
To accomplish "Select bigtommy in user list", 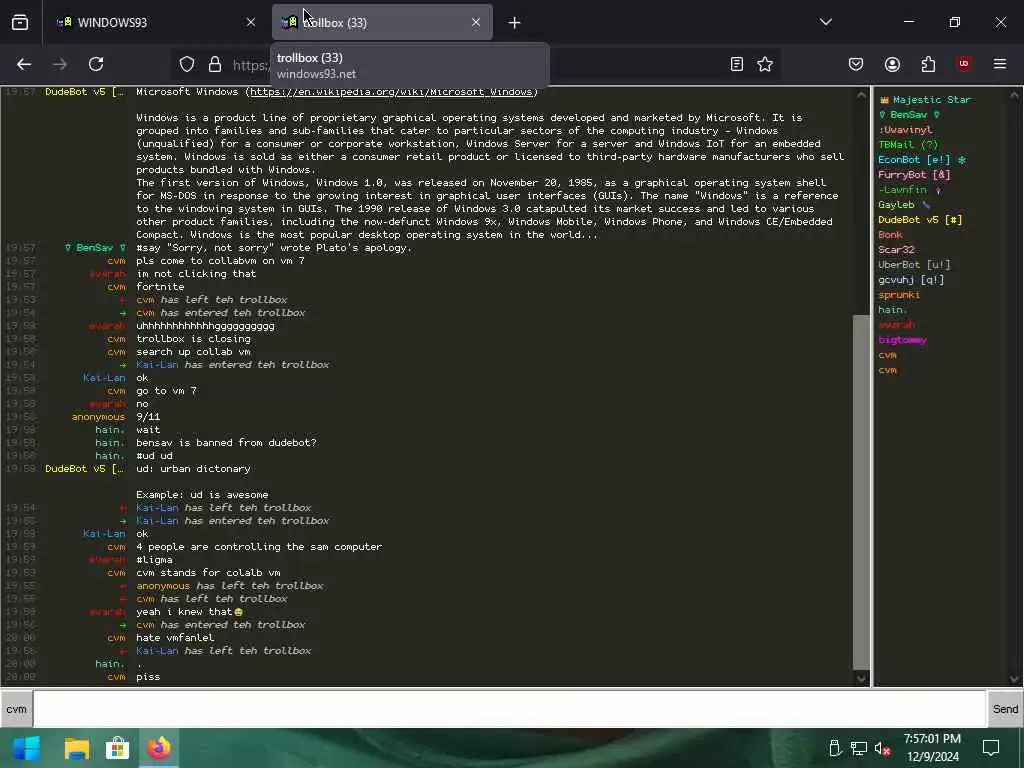I will pos(903,340).
